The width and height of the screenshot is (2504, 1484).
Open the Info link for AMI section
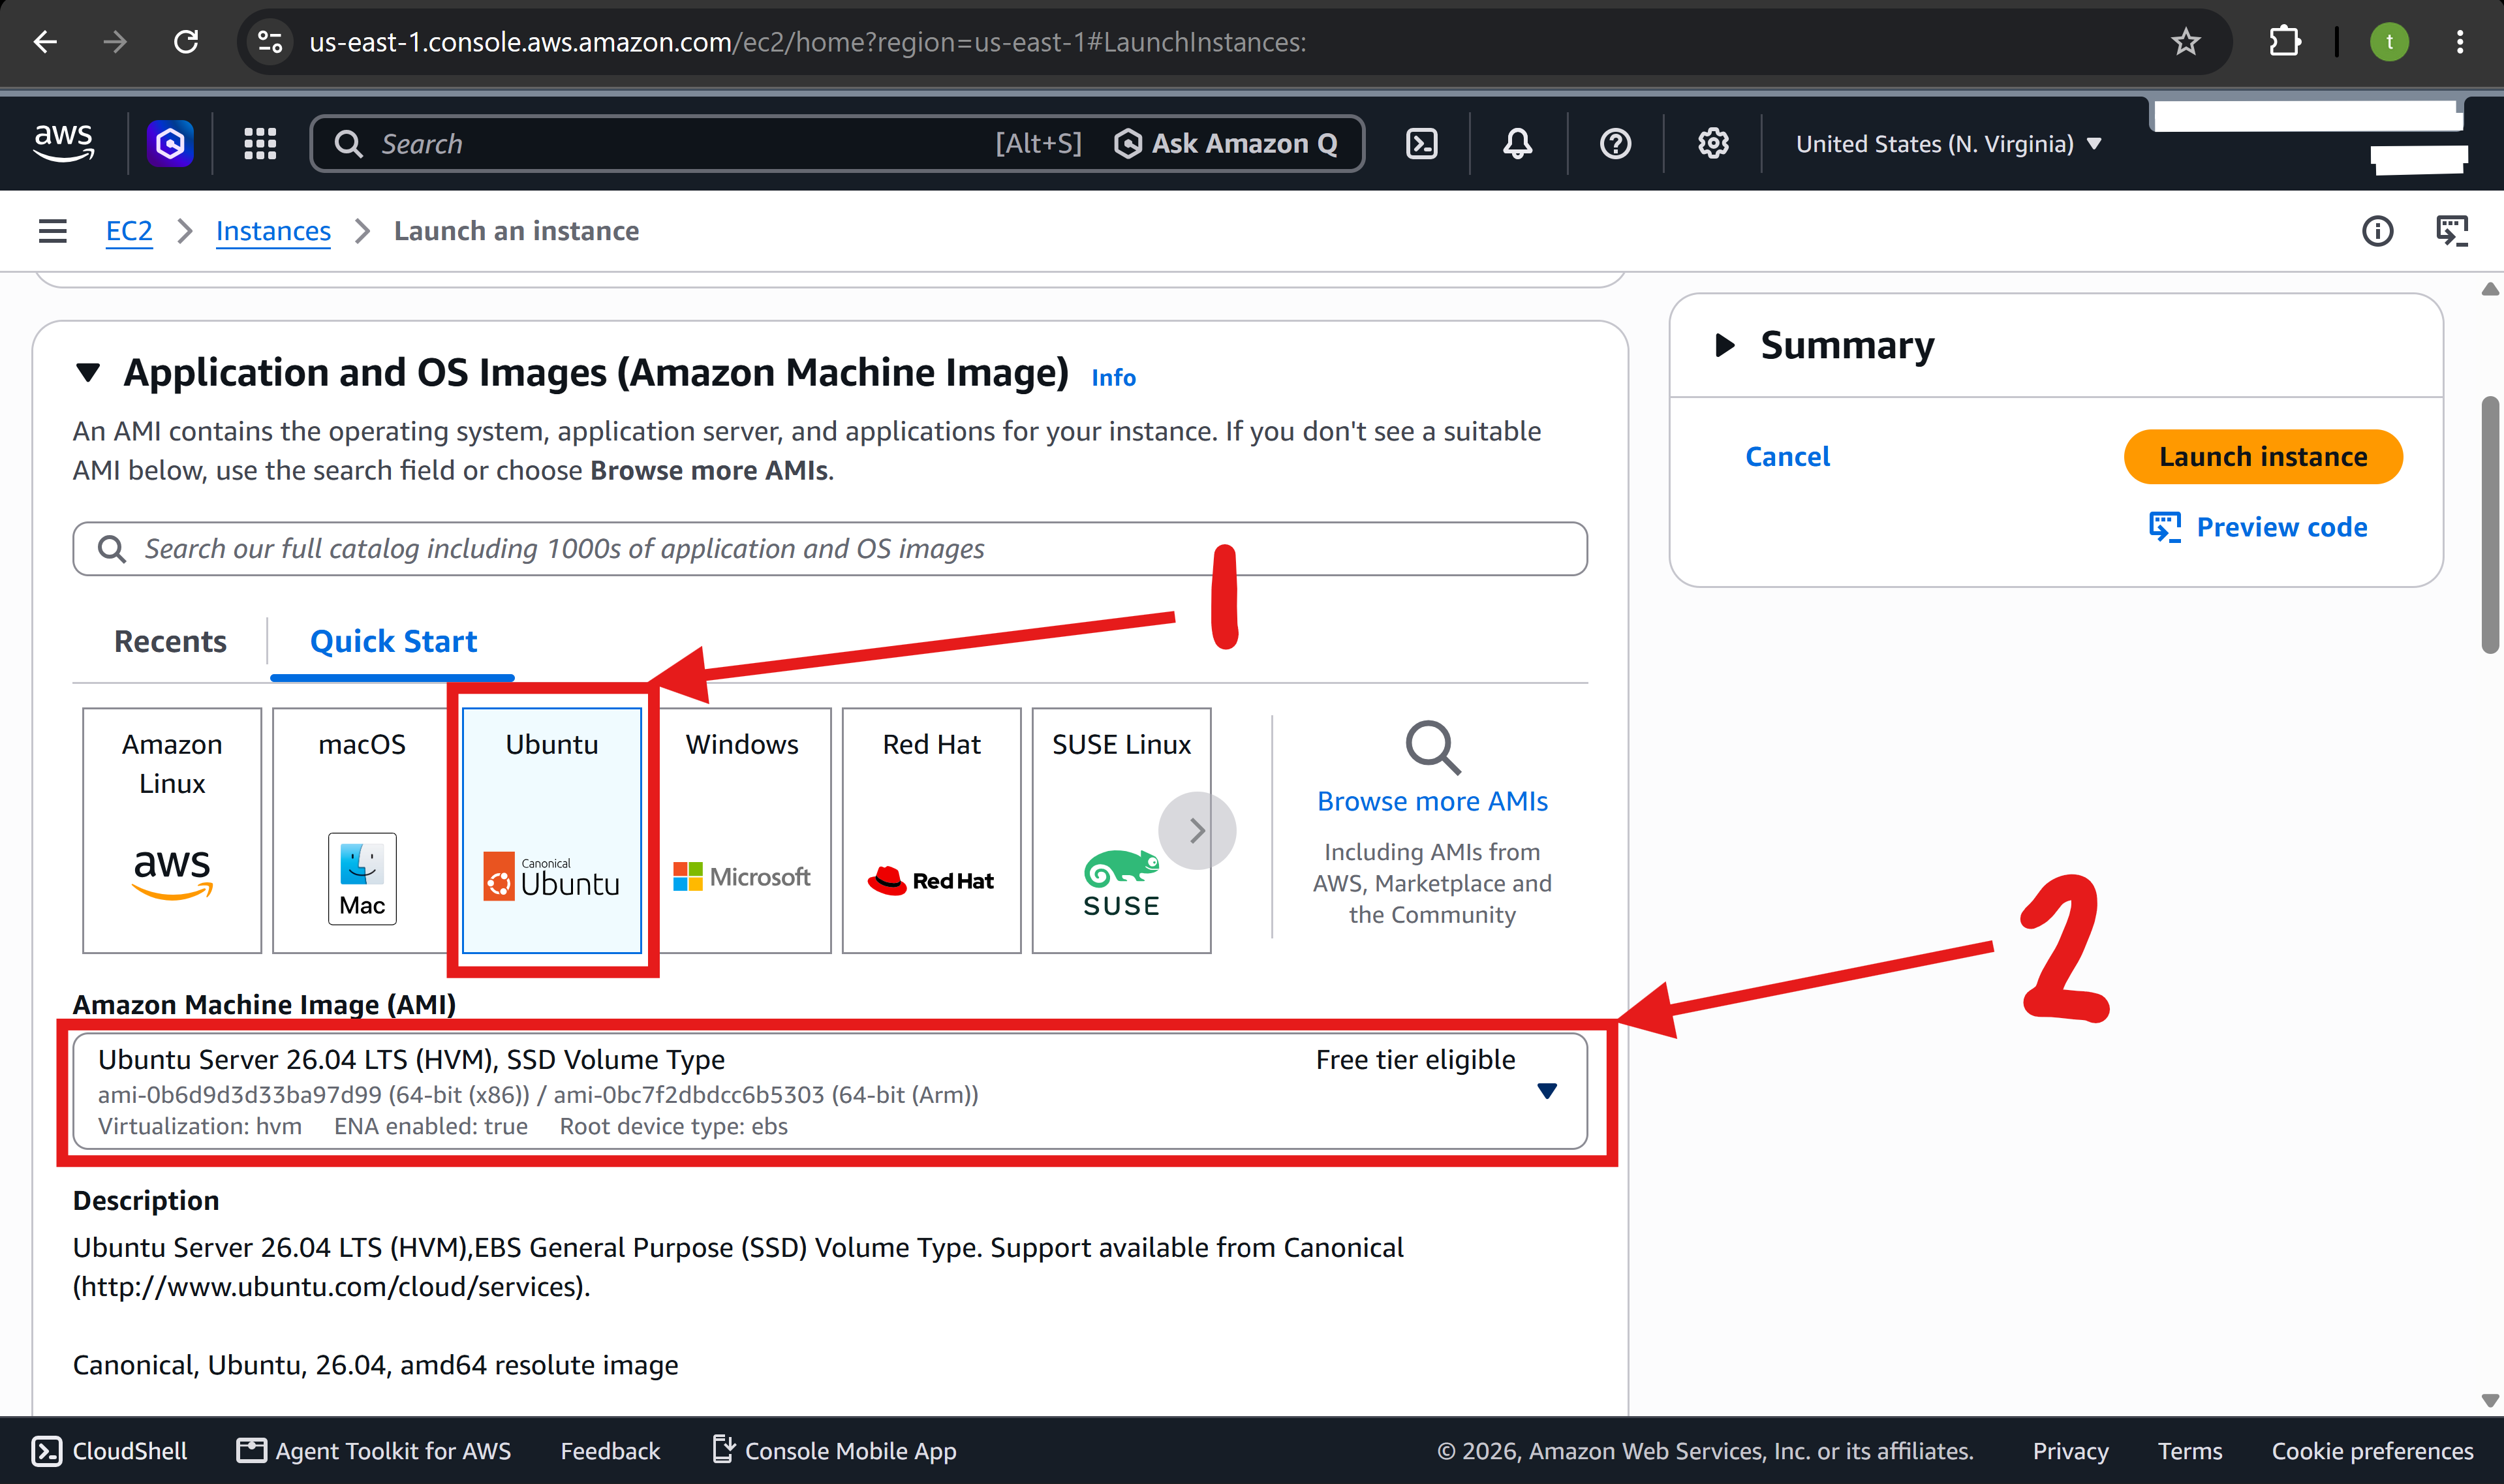point(1113,378)
